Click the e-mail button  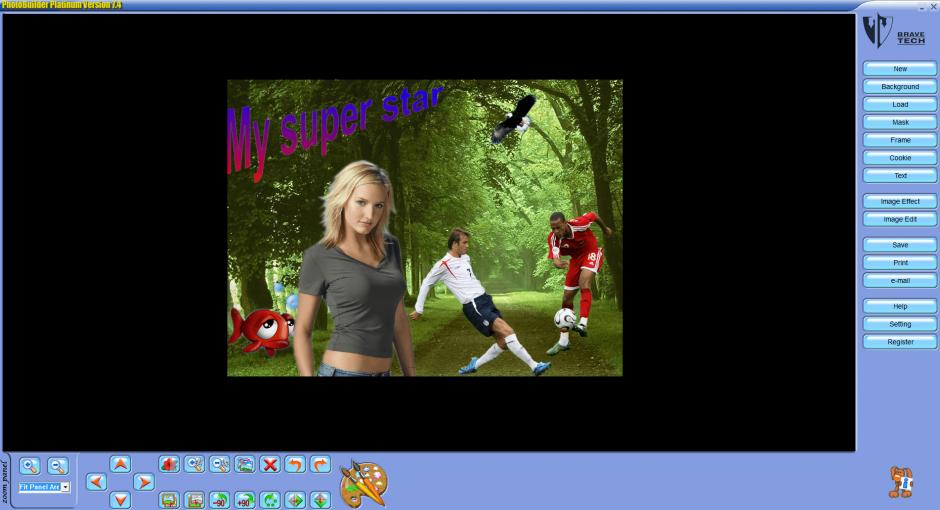click(x=900, y=280)
